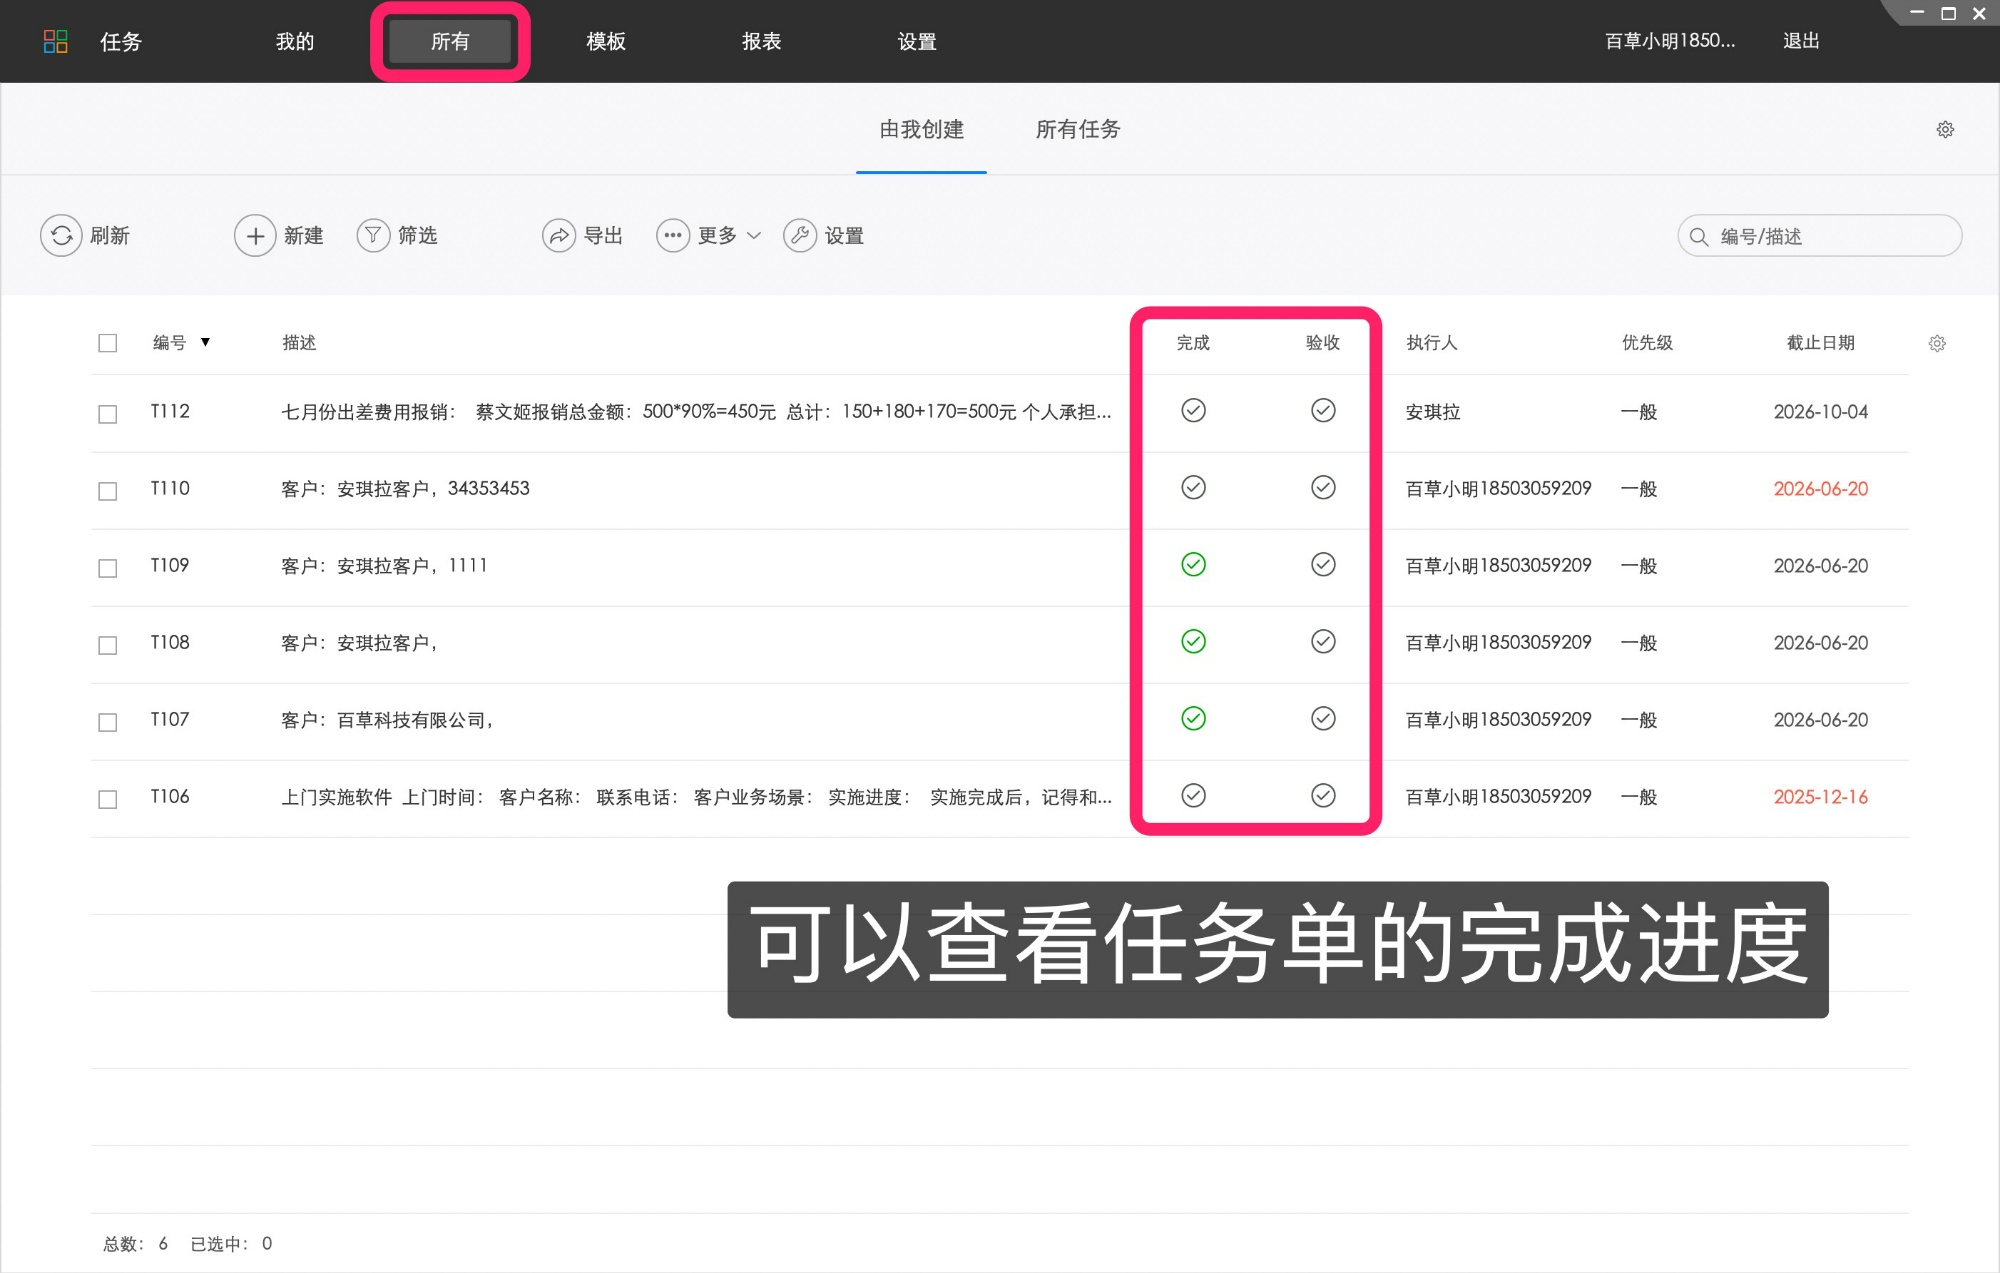Click the 新建 button label
The height and width of the screenshot is (1273, 2000).
(x=304, y=236)
